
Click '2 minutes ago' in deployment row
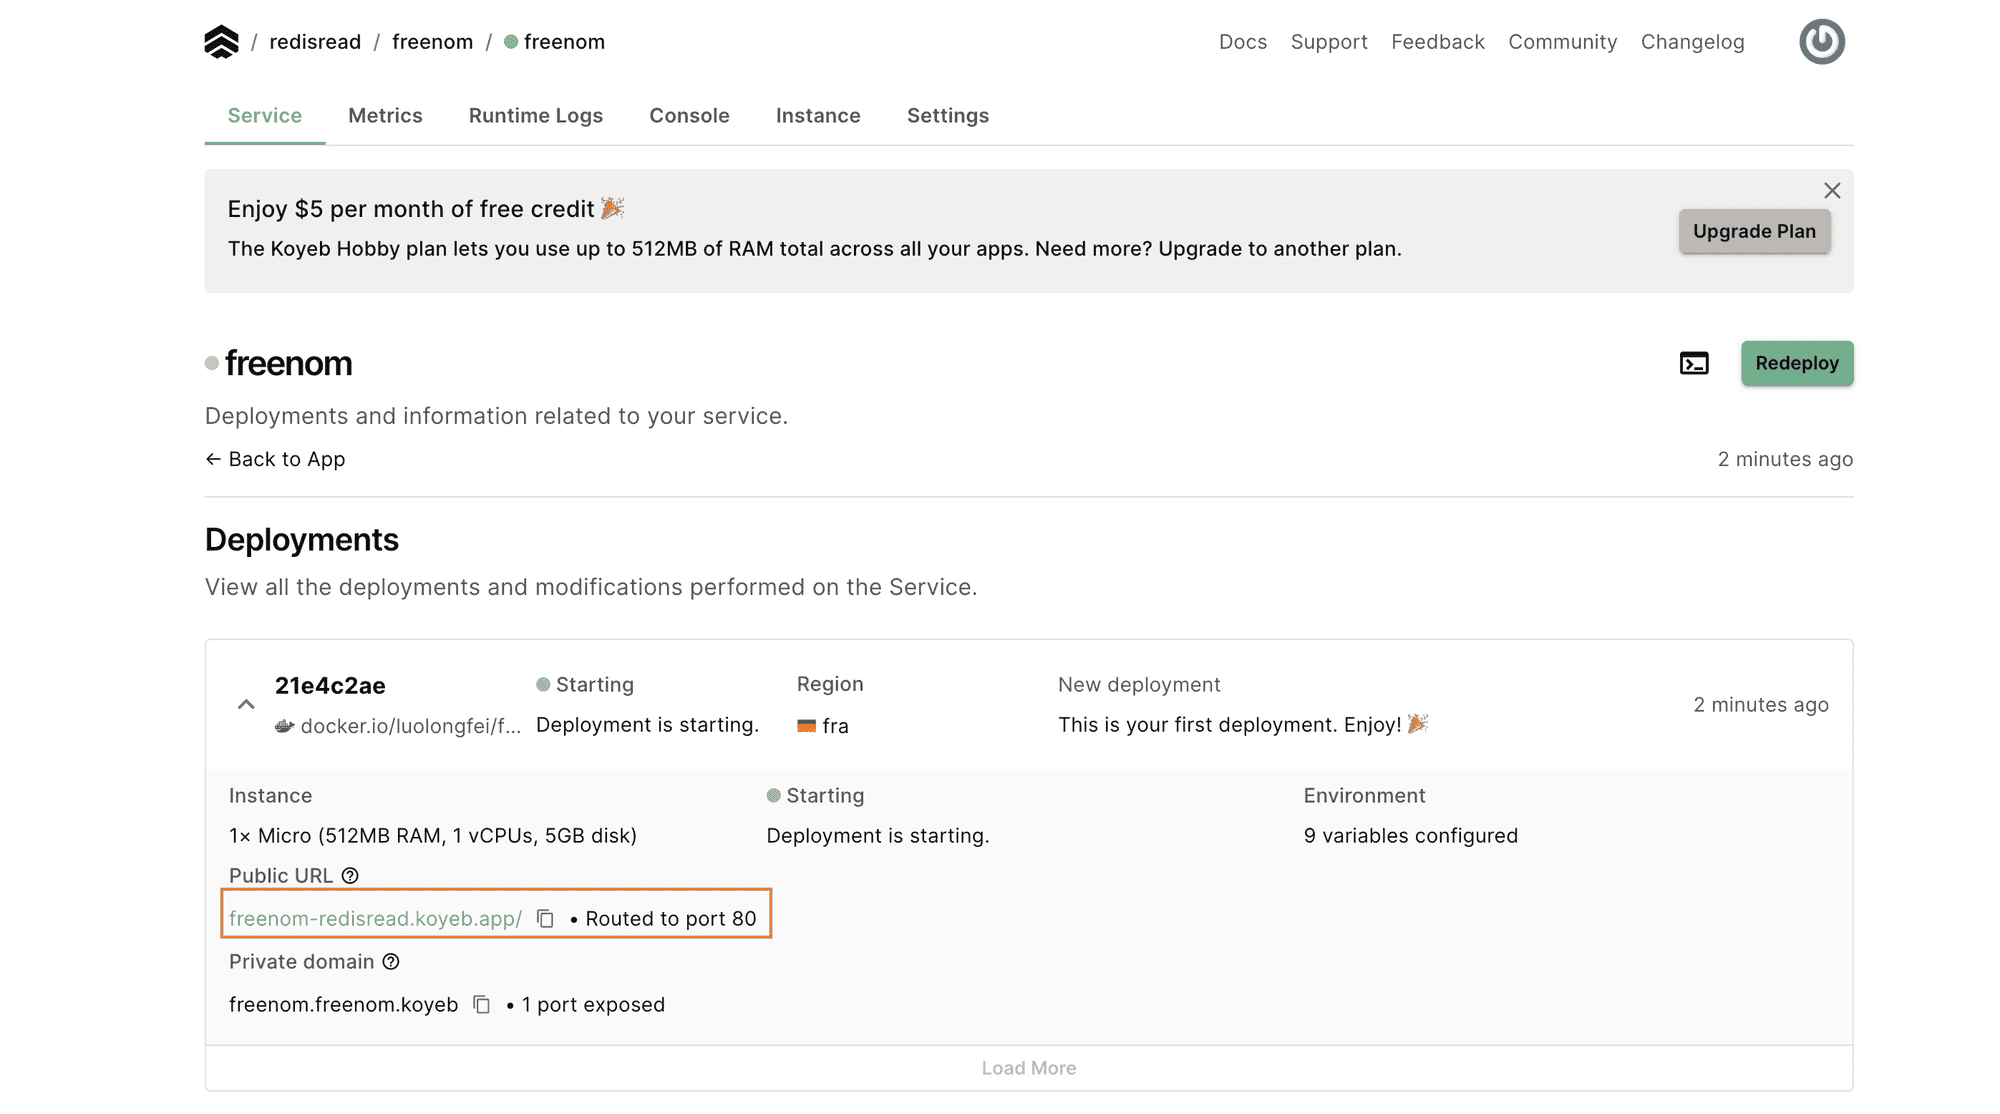[1761, 705]
